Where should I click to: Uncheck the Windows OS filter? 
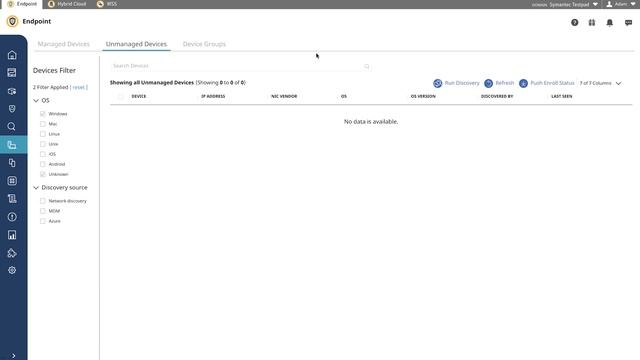point(43,113)
